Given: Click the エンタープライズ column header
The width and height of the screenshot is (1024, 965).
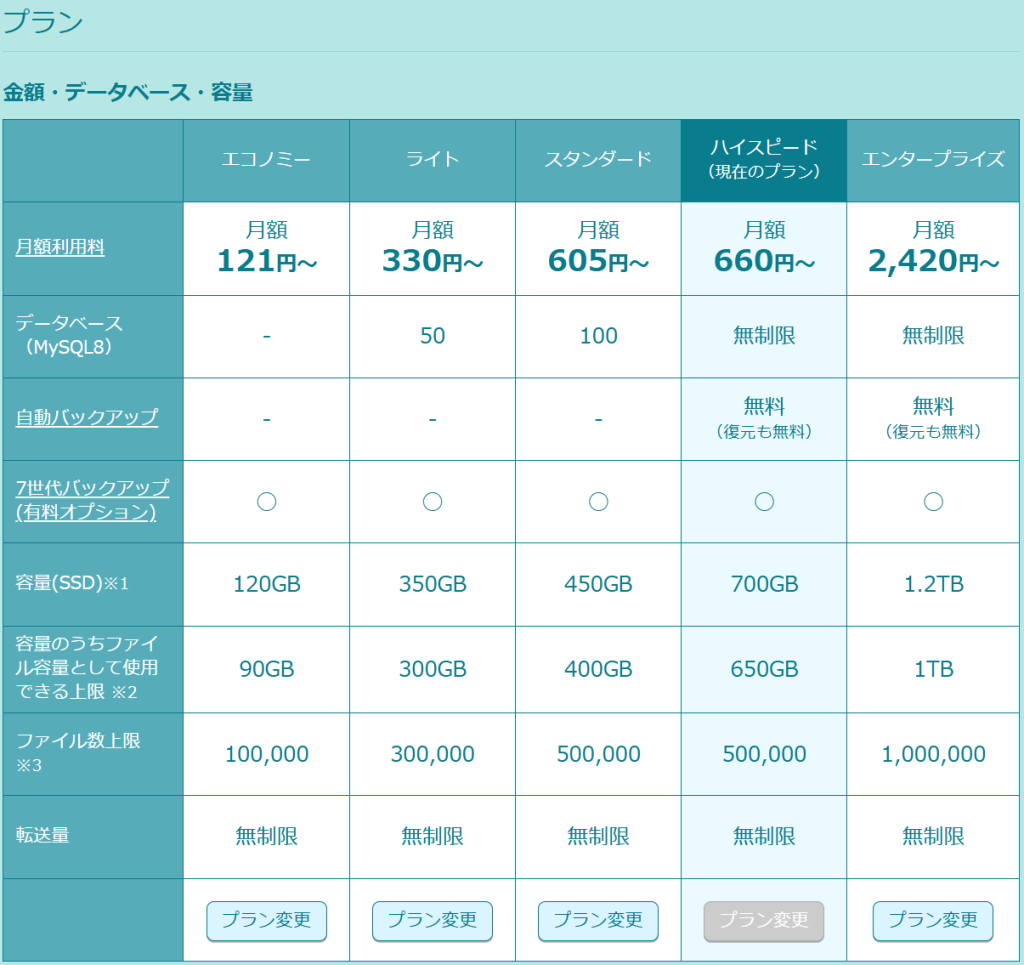Looking at the screenshot, I should point(933,160).
